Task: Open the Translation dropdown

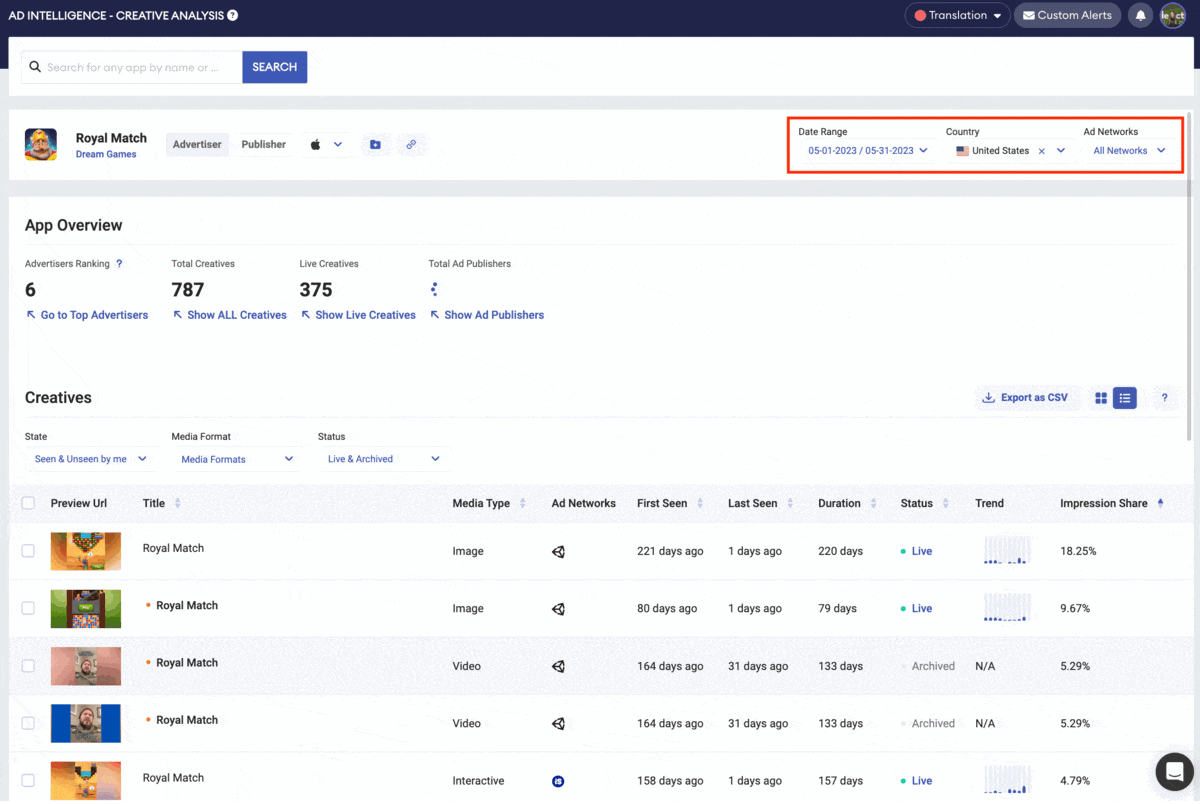Action: (x=958, y=16)
